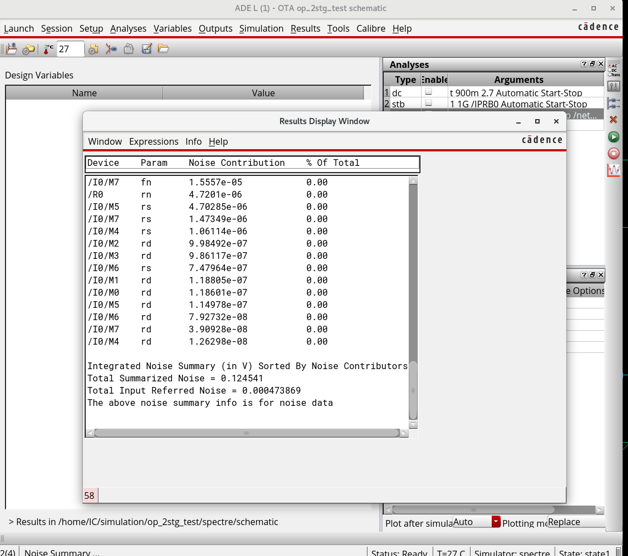628x556 pixels.
Task: Close the lower right panel X icon
Action: pos(601,275)
